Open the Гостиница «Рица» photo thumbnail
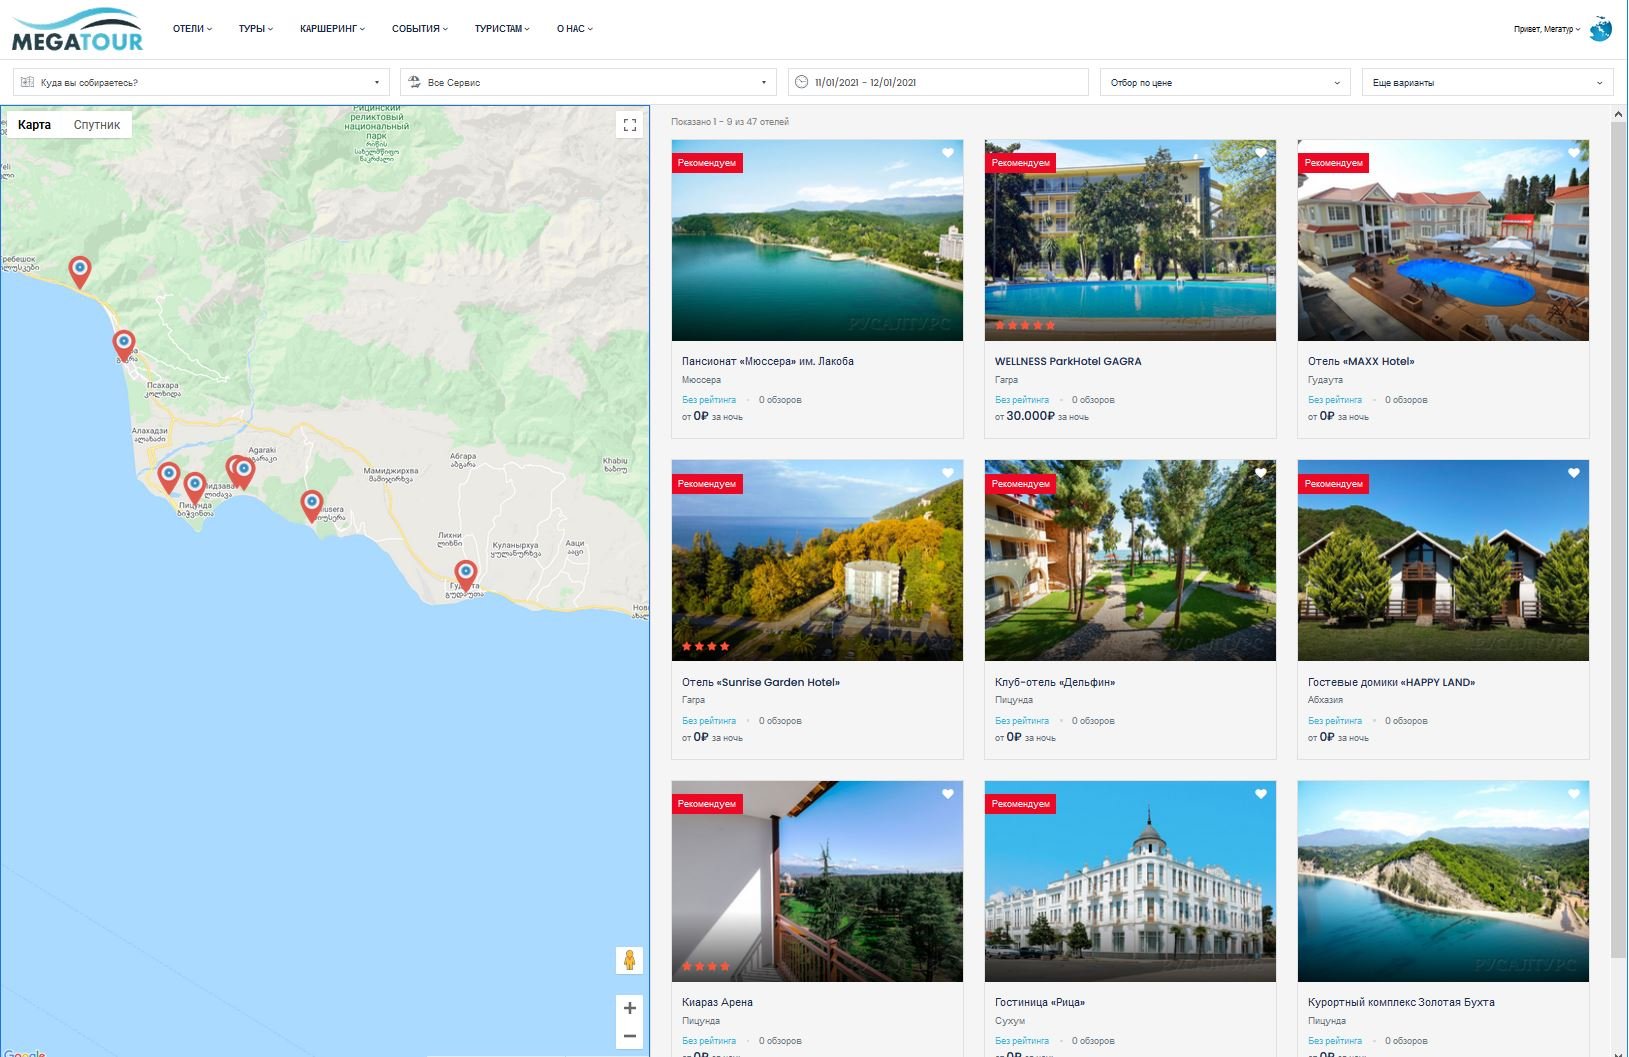Viewport: 1629px width, 1057px height. [1130, 881]
